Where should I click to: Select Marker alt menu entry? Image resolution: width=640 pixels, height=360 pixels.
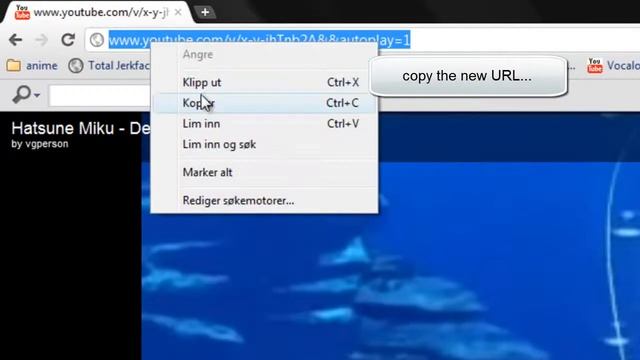point(265,172)
